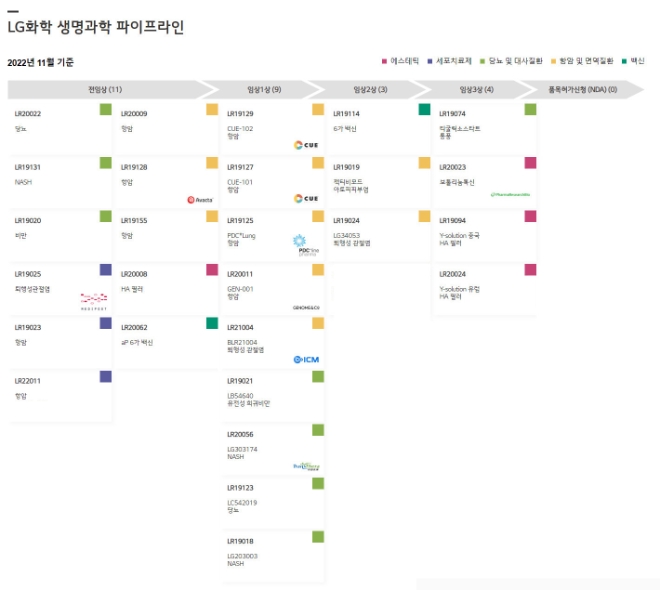Click the Medipost logo on LR19025 card
The width and height of the screenshot is (660, 590).
pyautogui.click(x=92, y=298)
